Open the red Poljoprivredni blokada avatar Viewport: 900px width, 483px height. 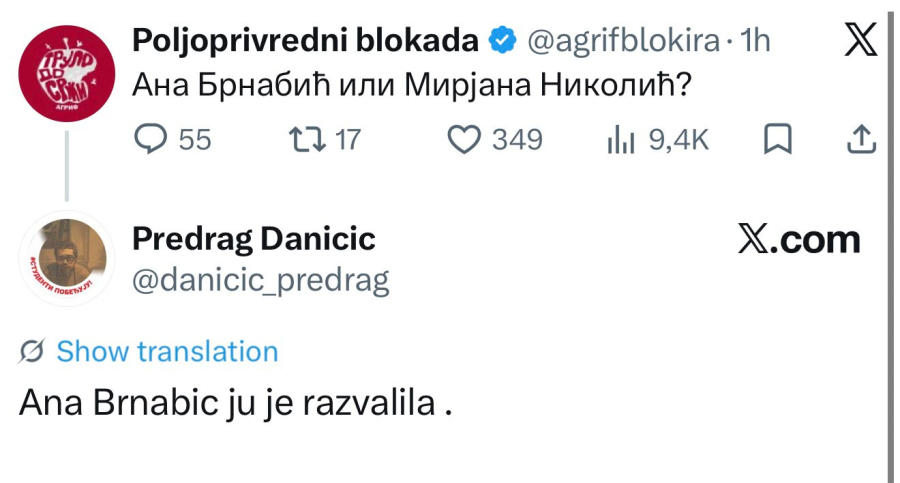[x=67, y=74]
